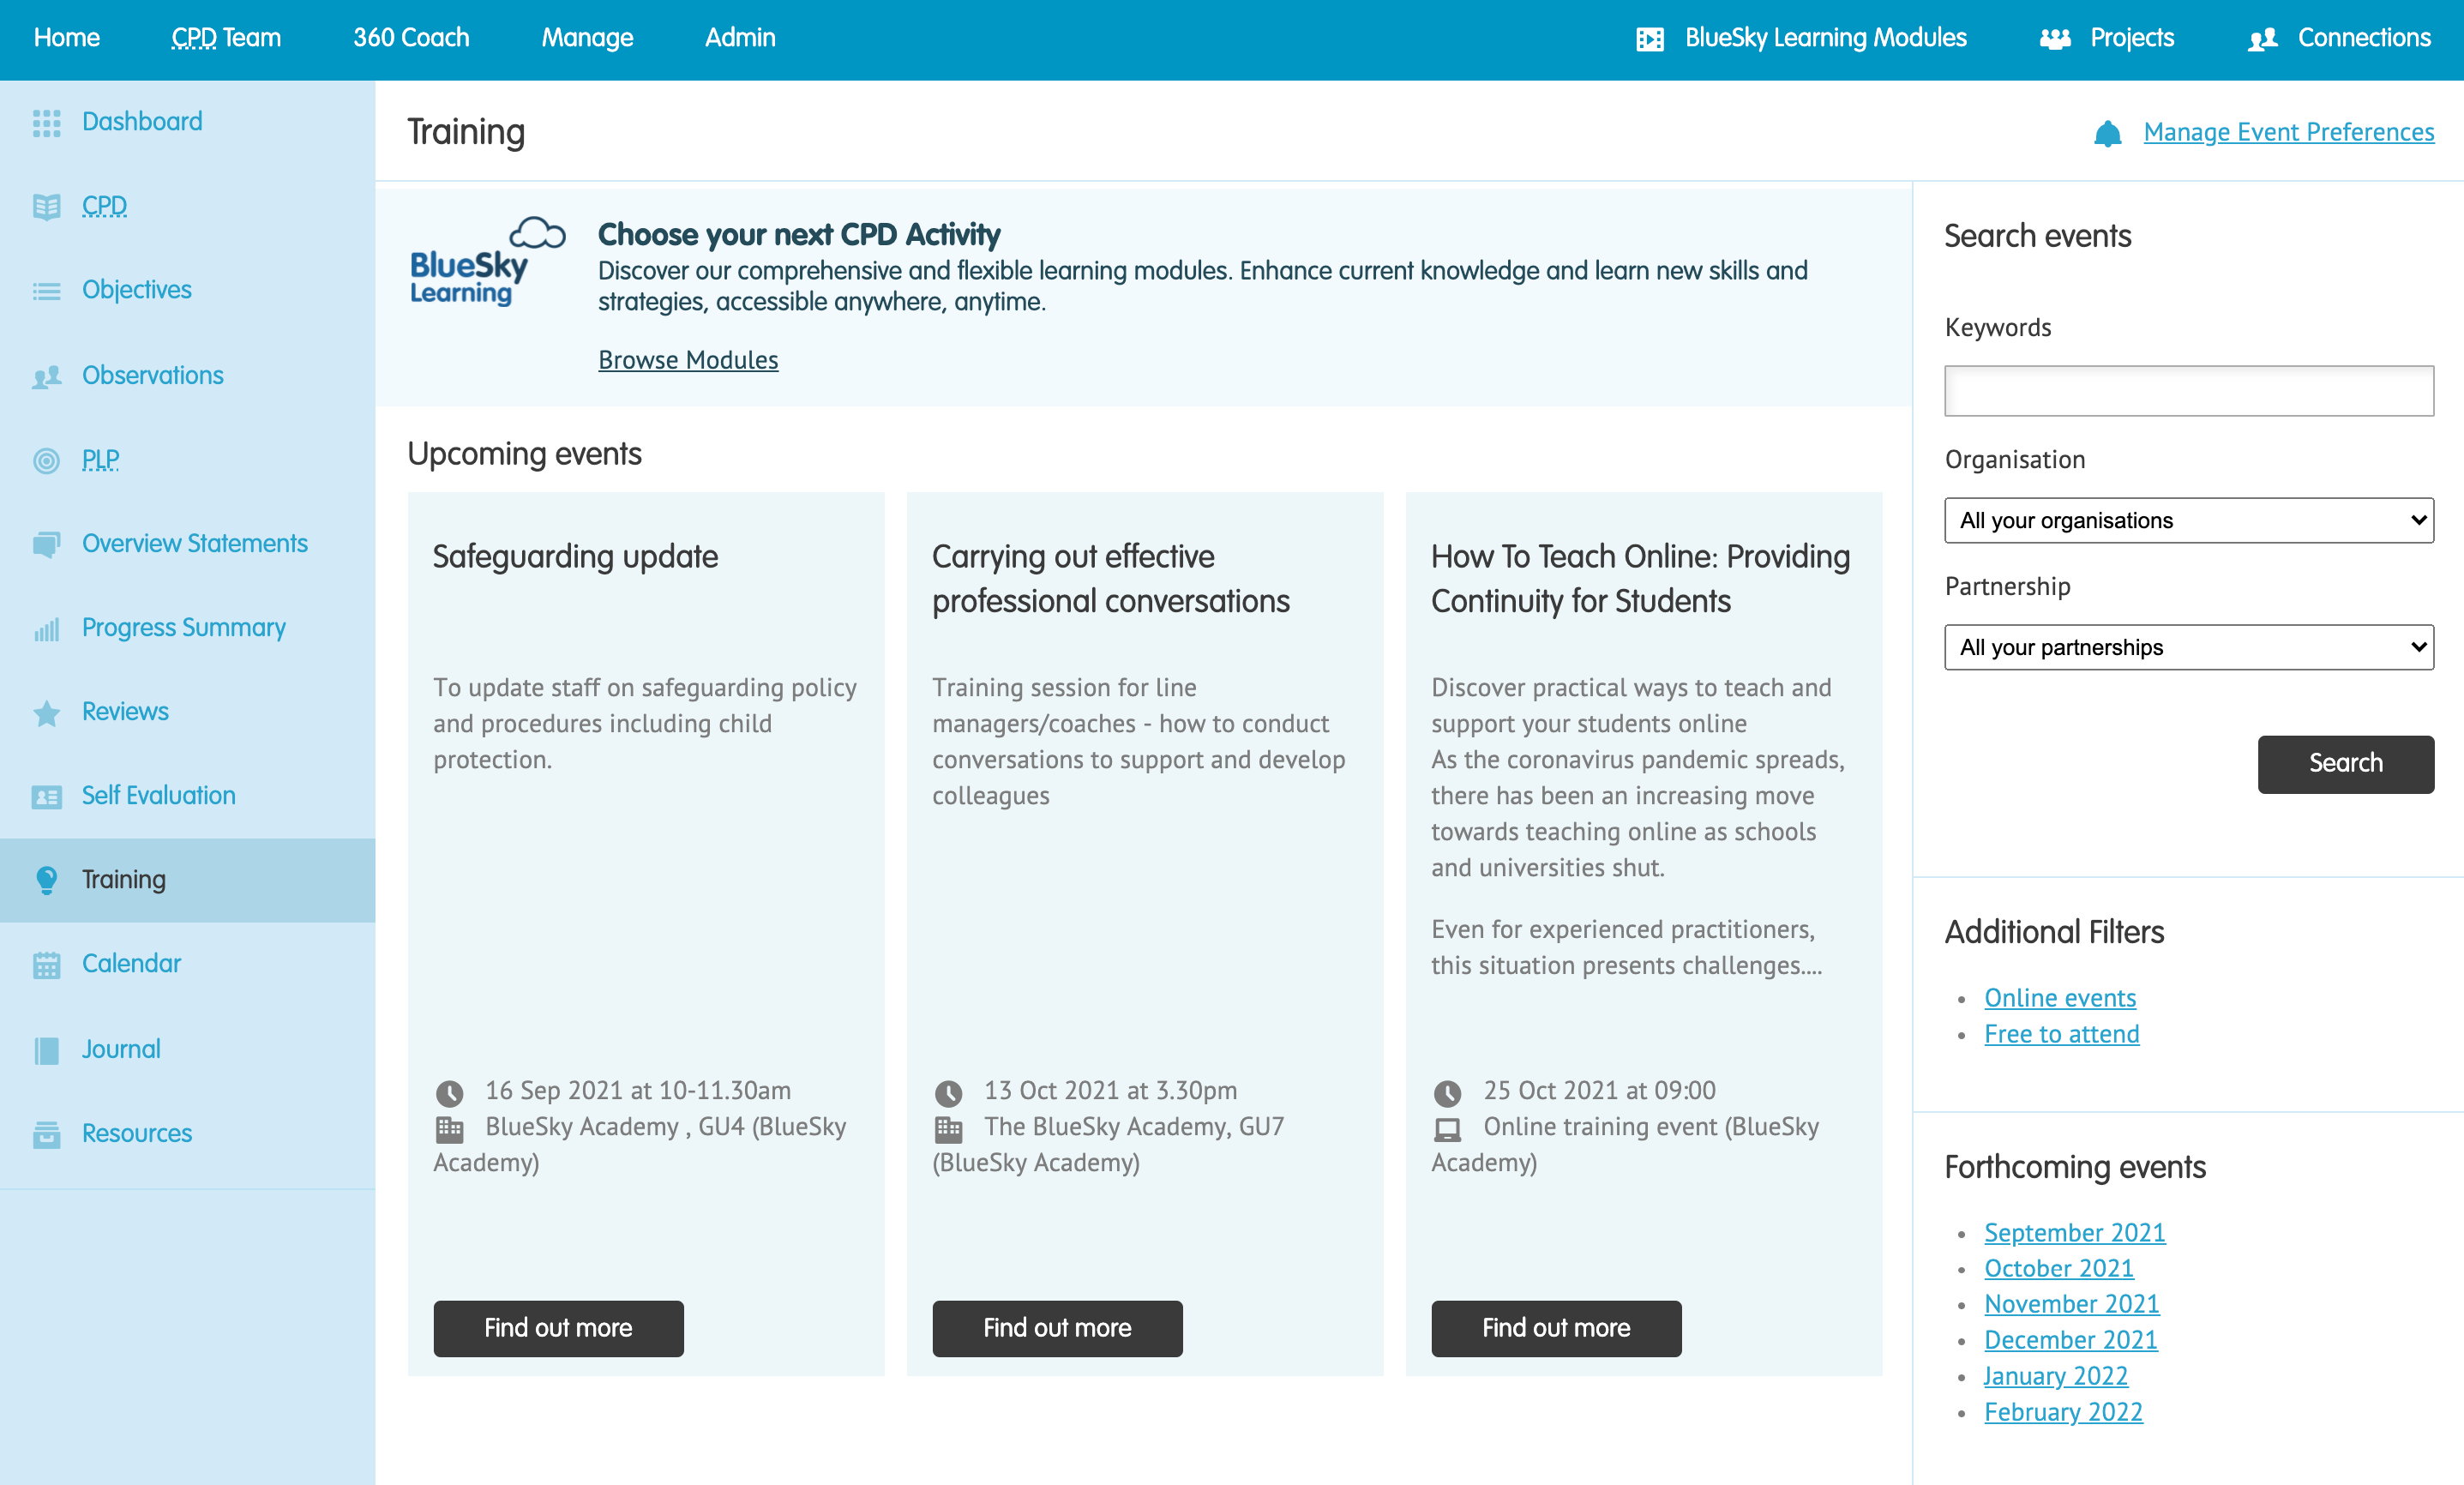
Task: View September 2021 forthcoming events
Action: pos(2075,1233)
